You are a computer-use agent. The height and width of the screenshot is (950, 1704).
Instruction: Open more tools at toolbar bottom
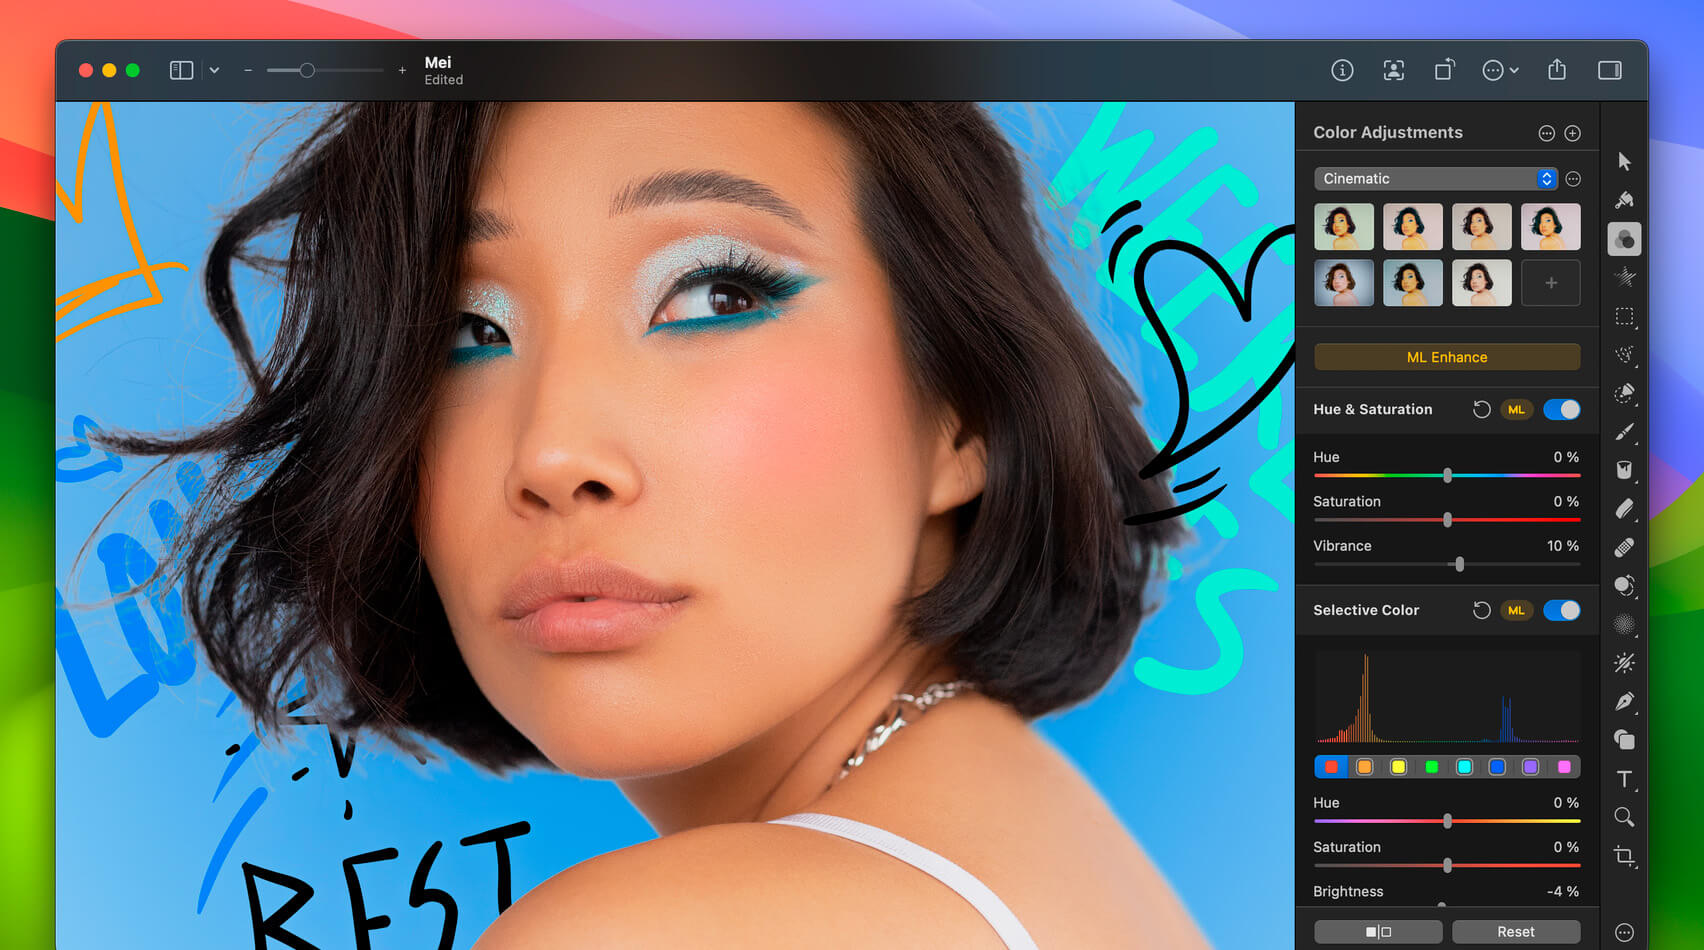tap(1624, 932)
